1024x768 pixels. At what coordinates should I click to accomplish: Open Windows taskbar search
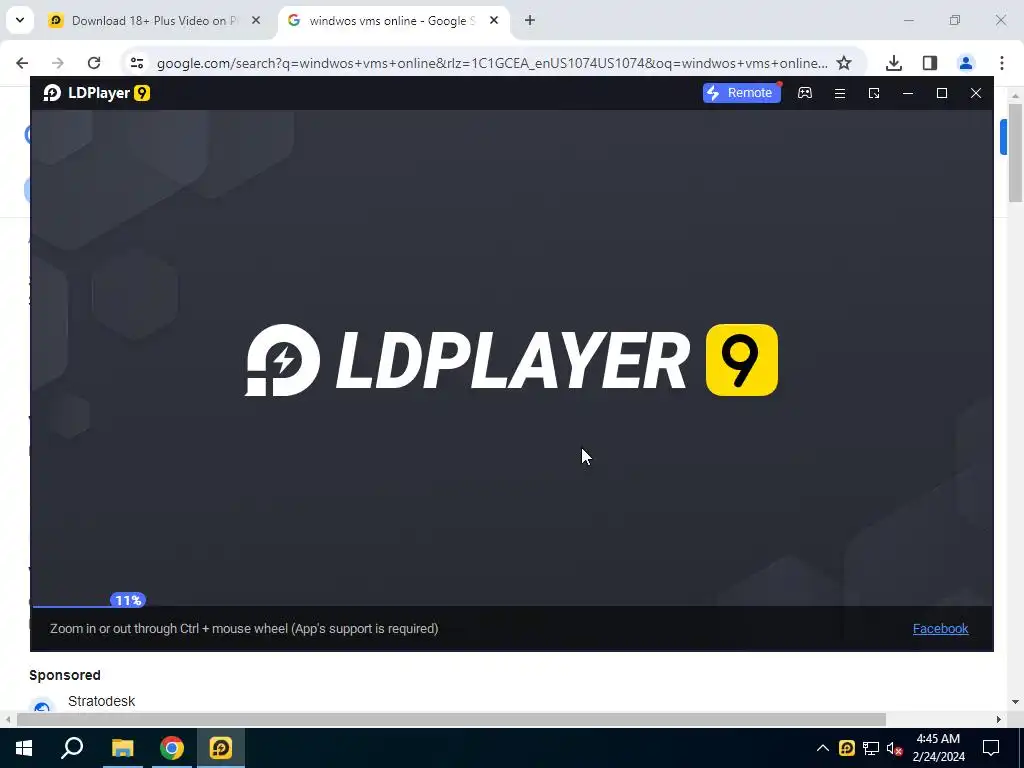click(72, 748)
